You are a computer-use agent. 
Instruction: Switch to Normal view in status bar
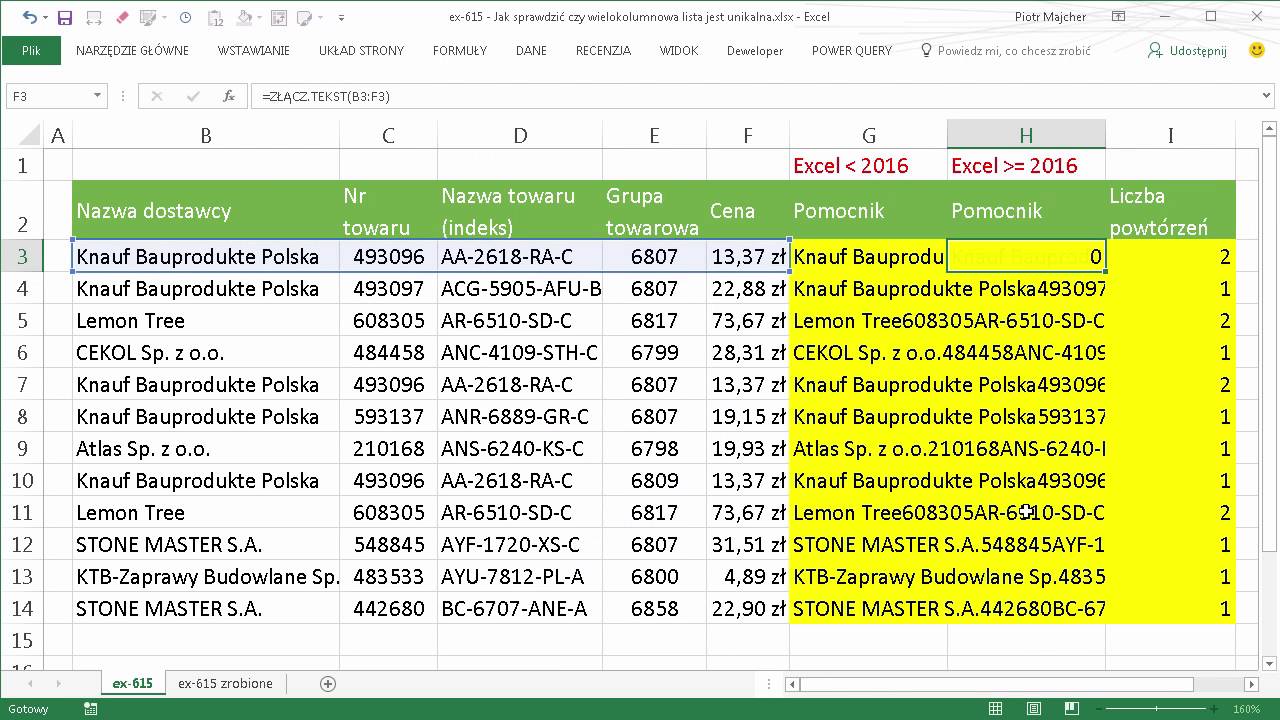pyautogui.click(x=995, y=709)
